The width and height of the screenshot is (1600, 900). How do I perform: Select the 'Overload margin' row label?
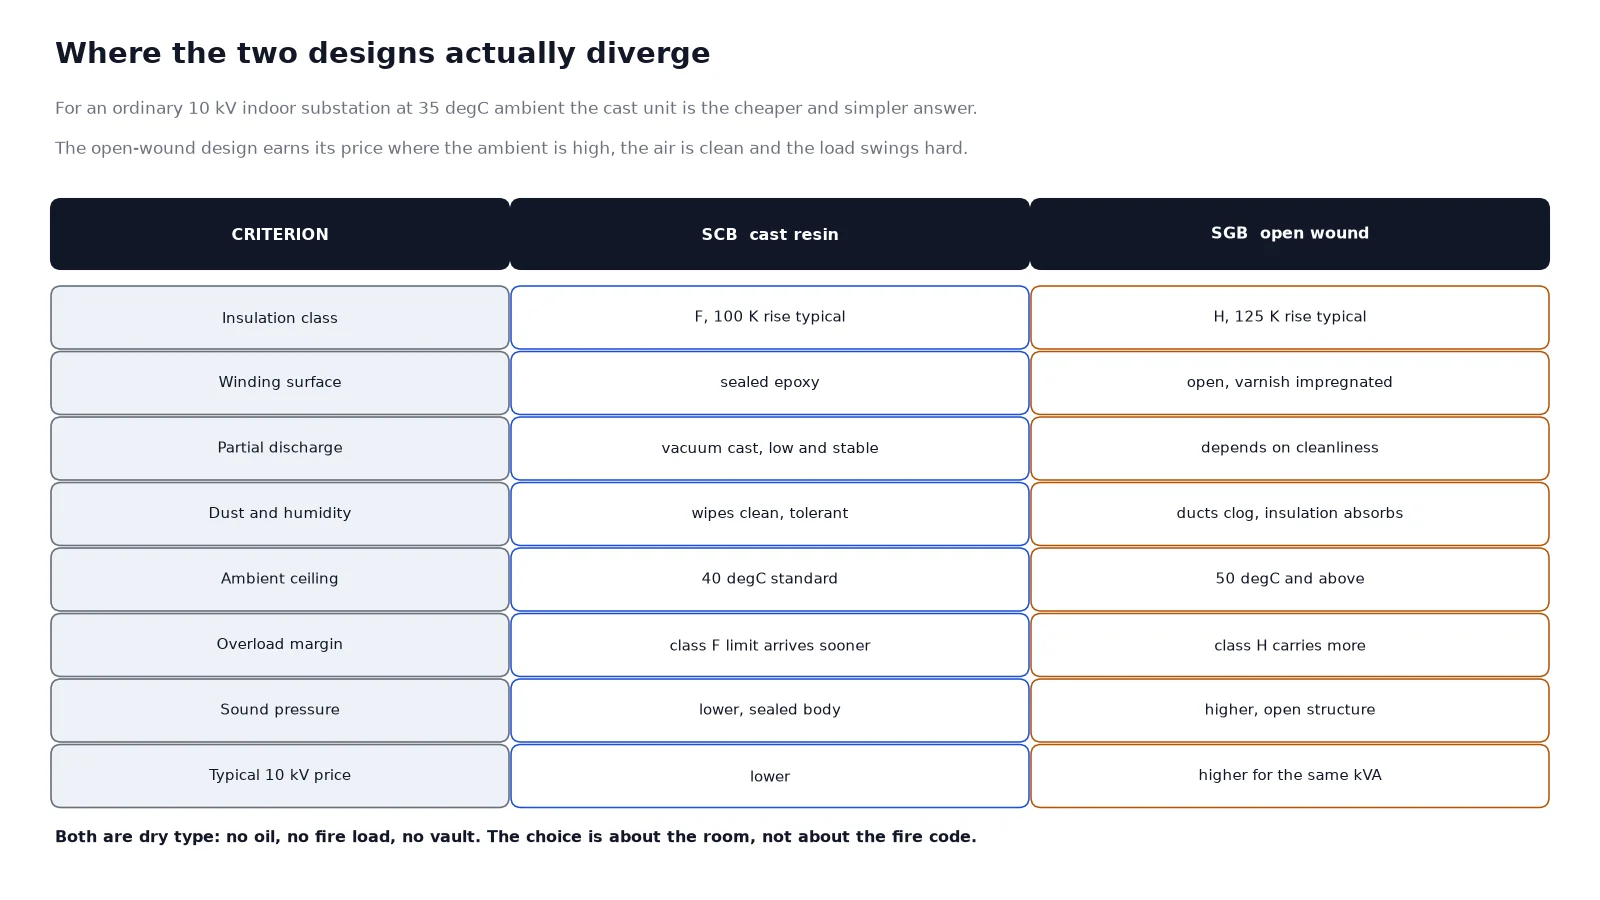pos(280,645)
